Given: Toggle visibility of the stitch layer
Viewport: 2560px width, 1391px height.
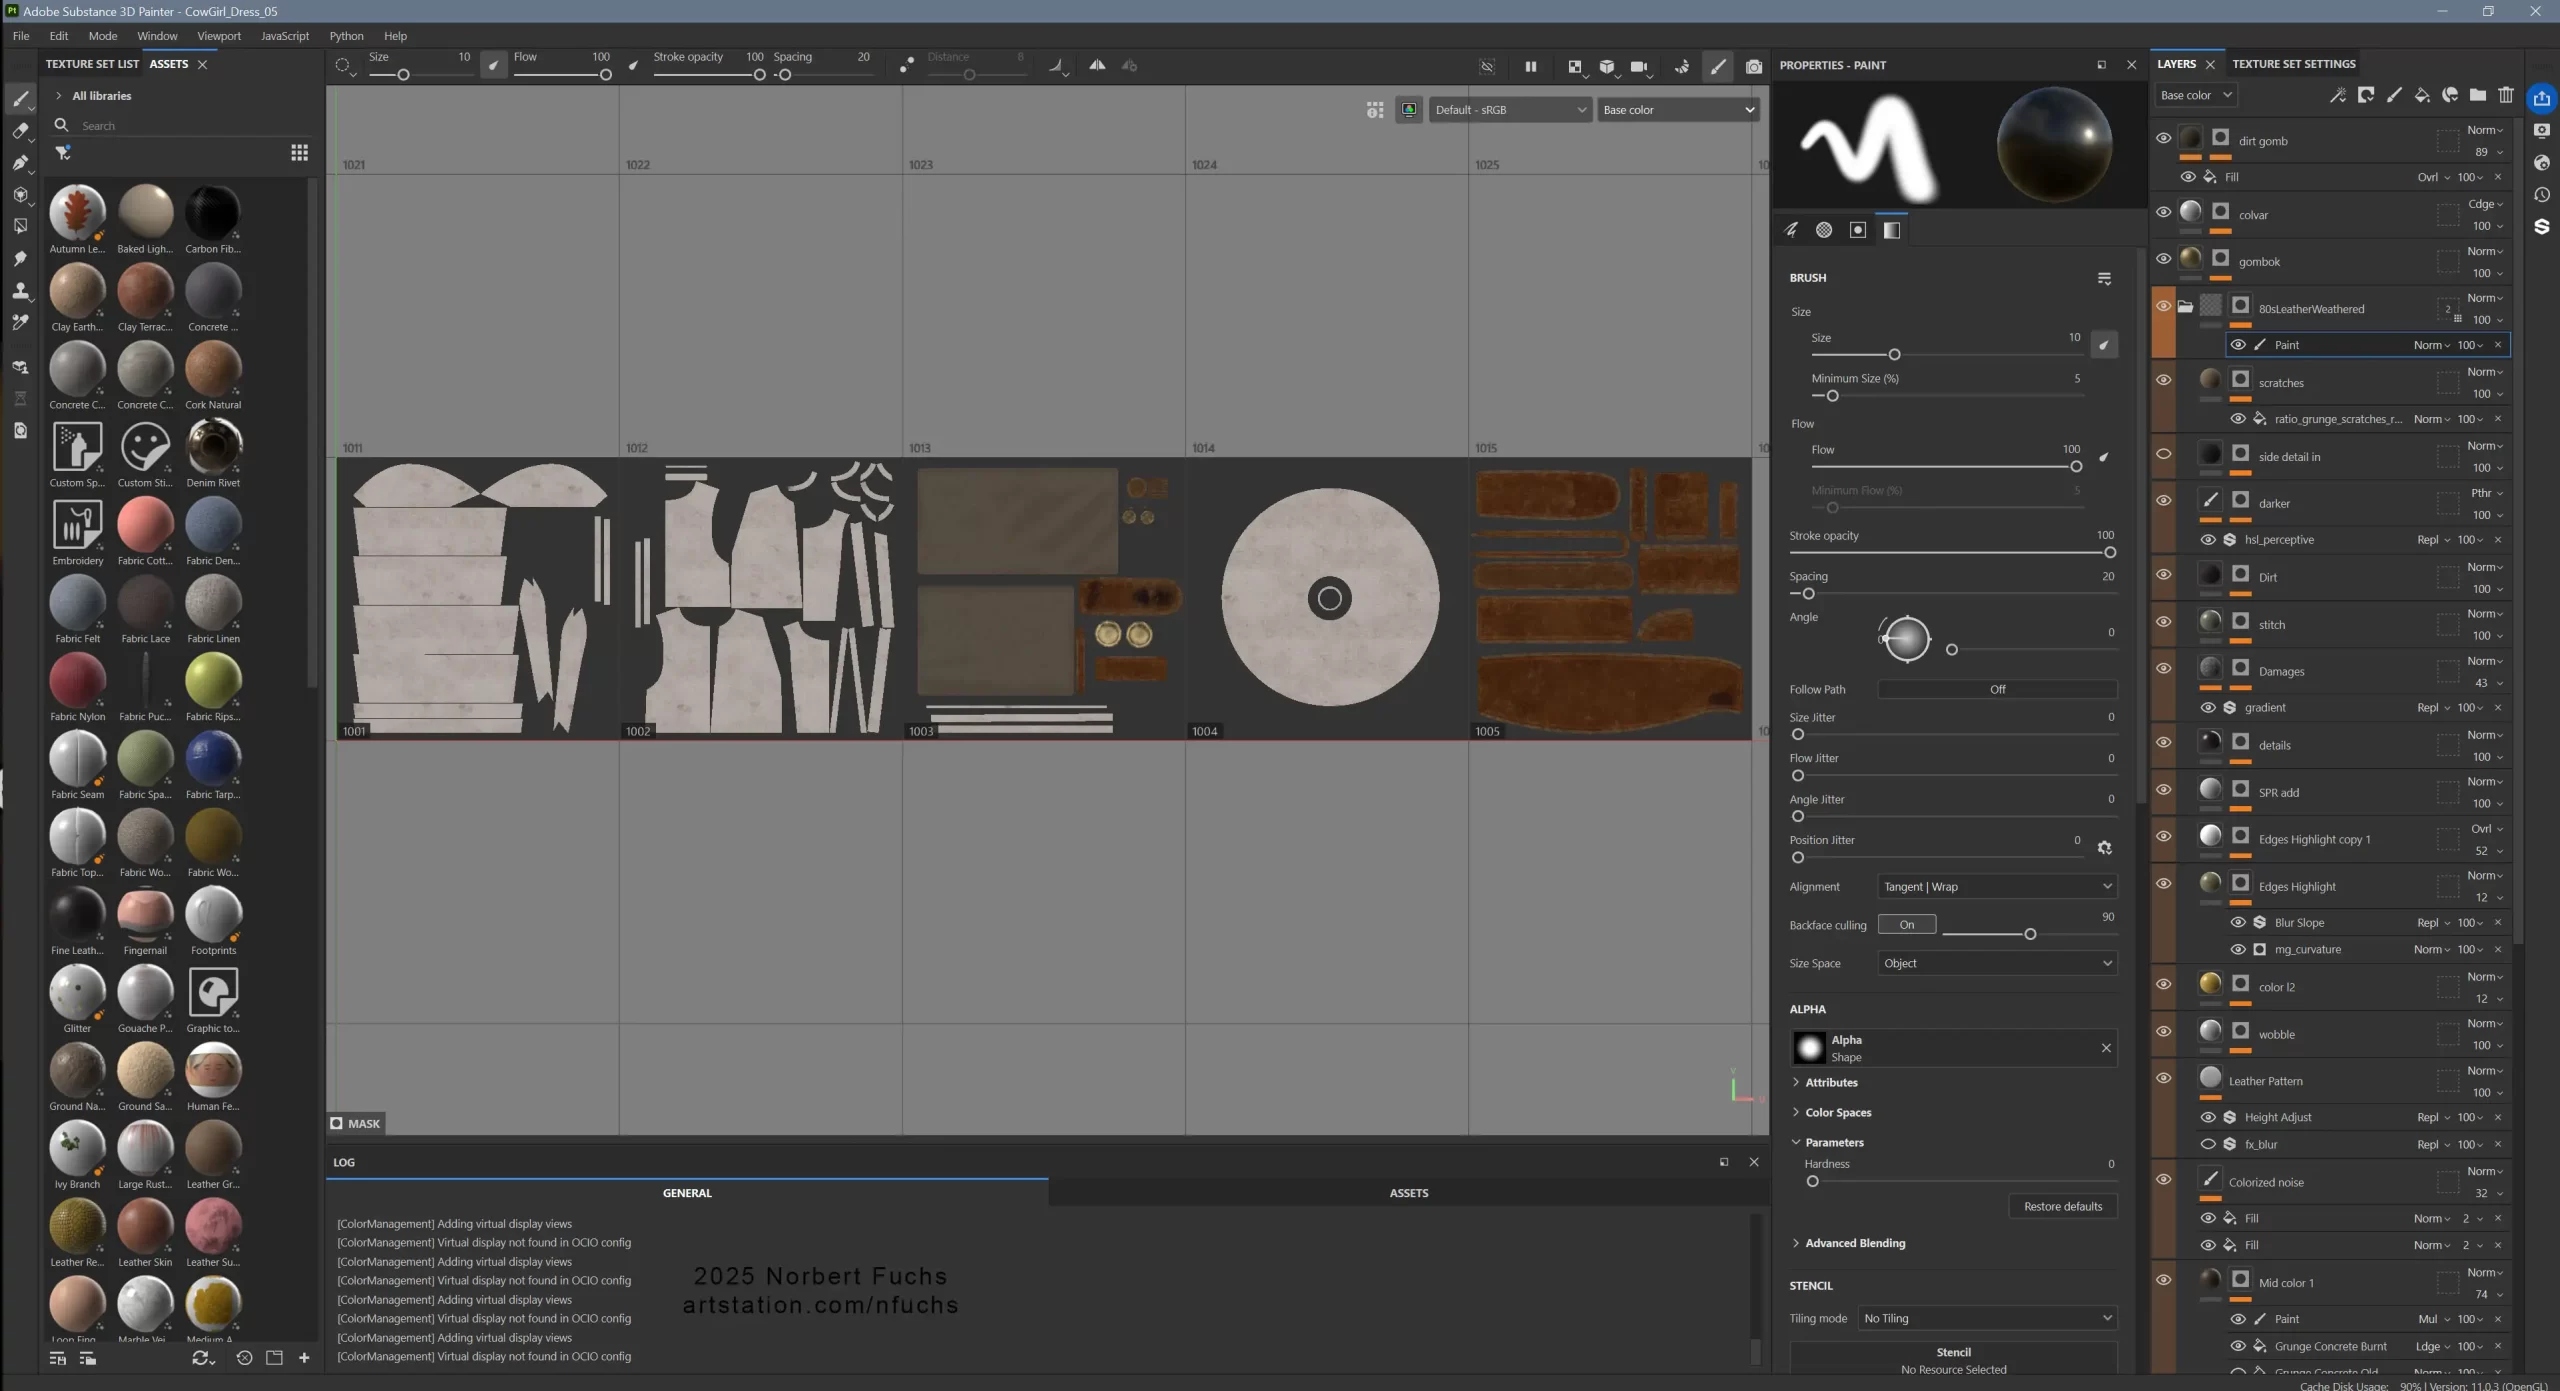Looking at the screenshot, I should (x=2163, y=622).
